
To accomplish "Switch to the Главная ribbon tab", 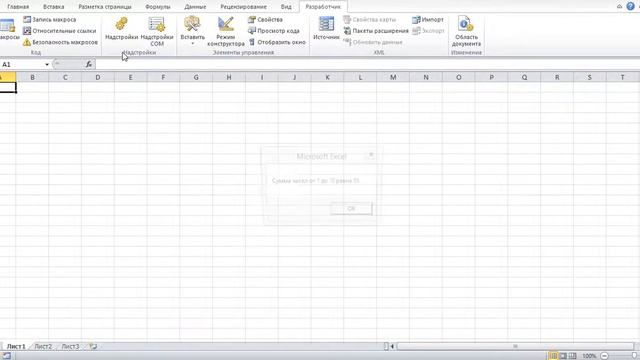I will (18, 7).
